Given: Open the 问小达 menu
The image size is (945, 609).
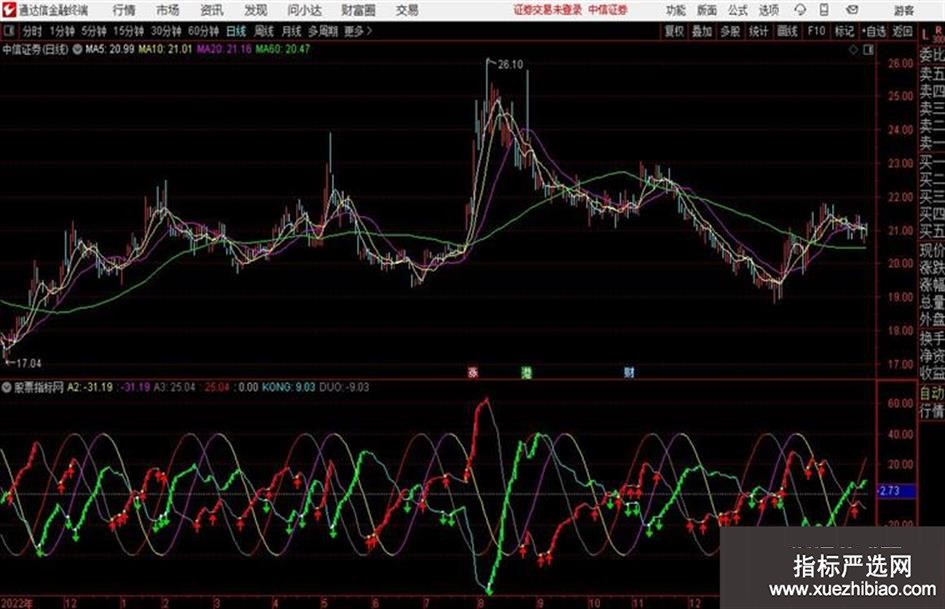Looking at the screenshot, I should coord(304,10).
